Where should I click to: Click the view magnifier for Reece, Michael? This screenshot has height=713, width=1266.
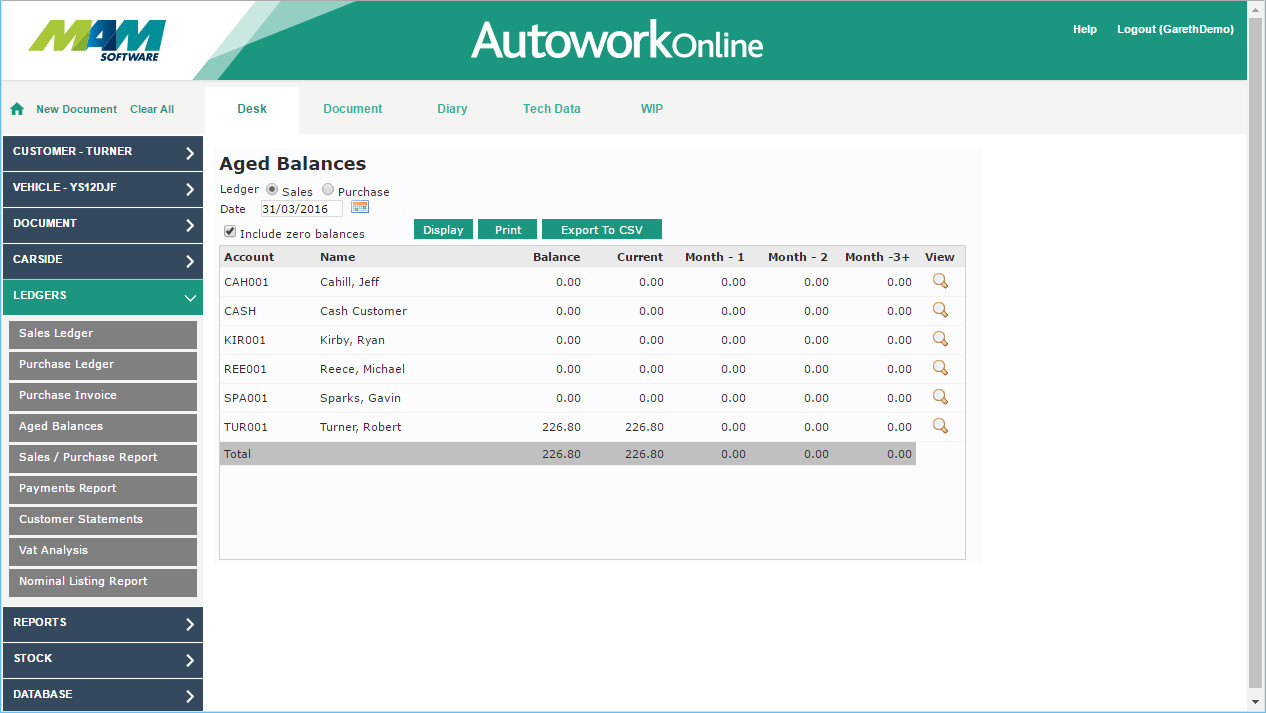tap(940, 368)
